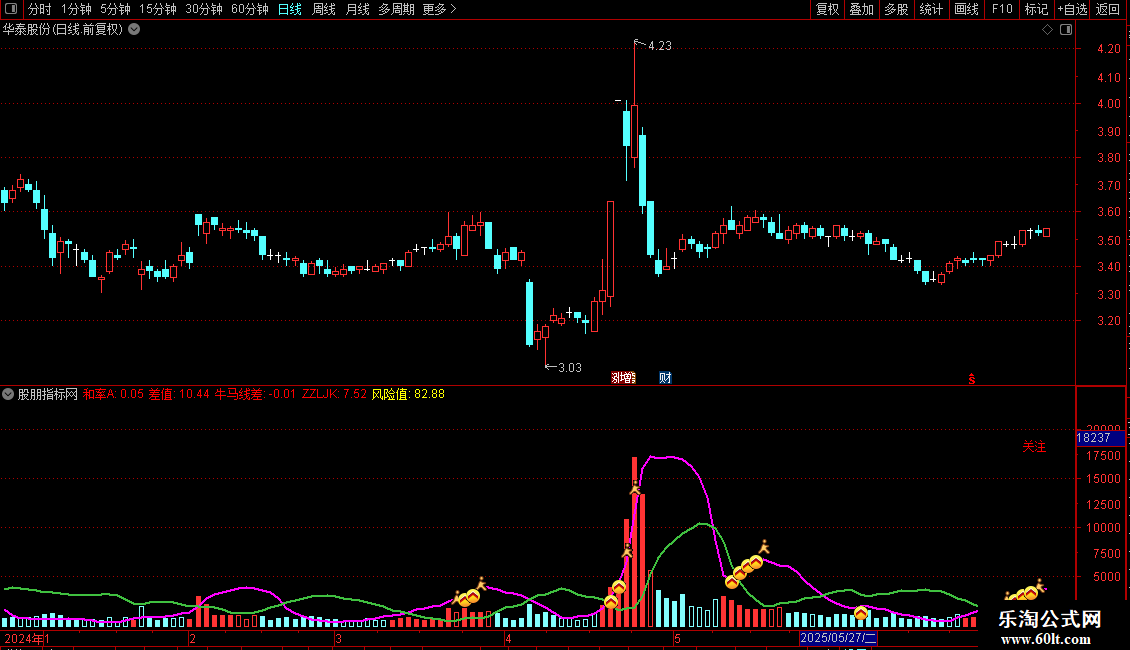The image size is (1130, 650).
Task: Click the 和率A: 0.05 indicator value
Action: (x=113, y=394)
